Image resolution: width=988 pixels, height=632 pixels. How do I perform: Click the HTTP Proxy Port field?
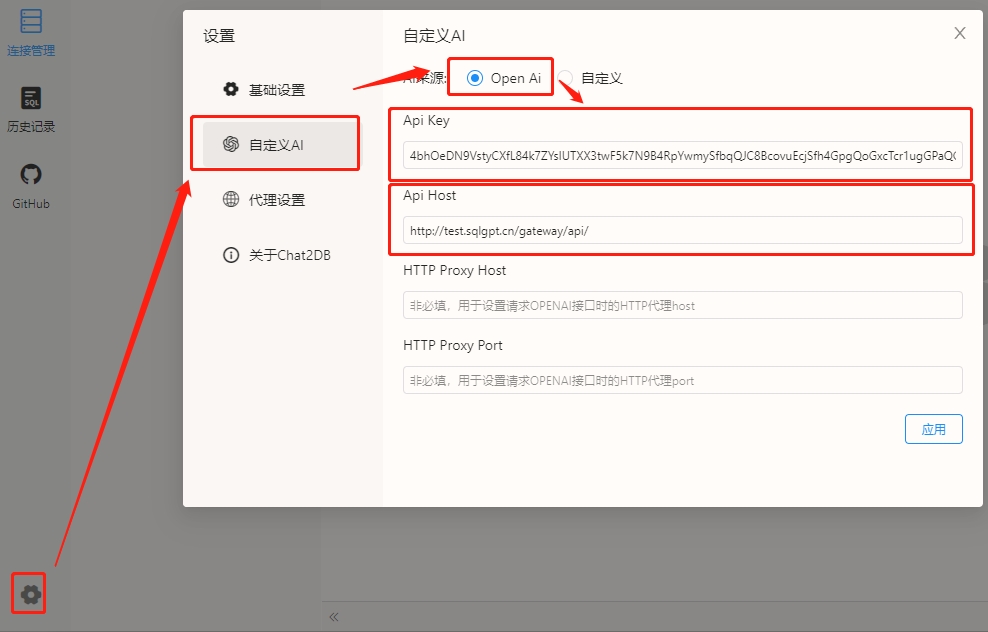coord(682,380)
